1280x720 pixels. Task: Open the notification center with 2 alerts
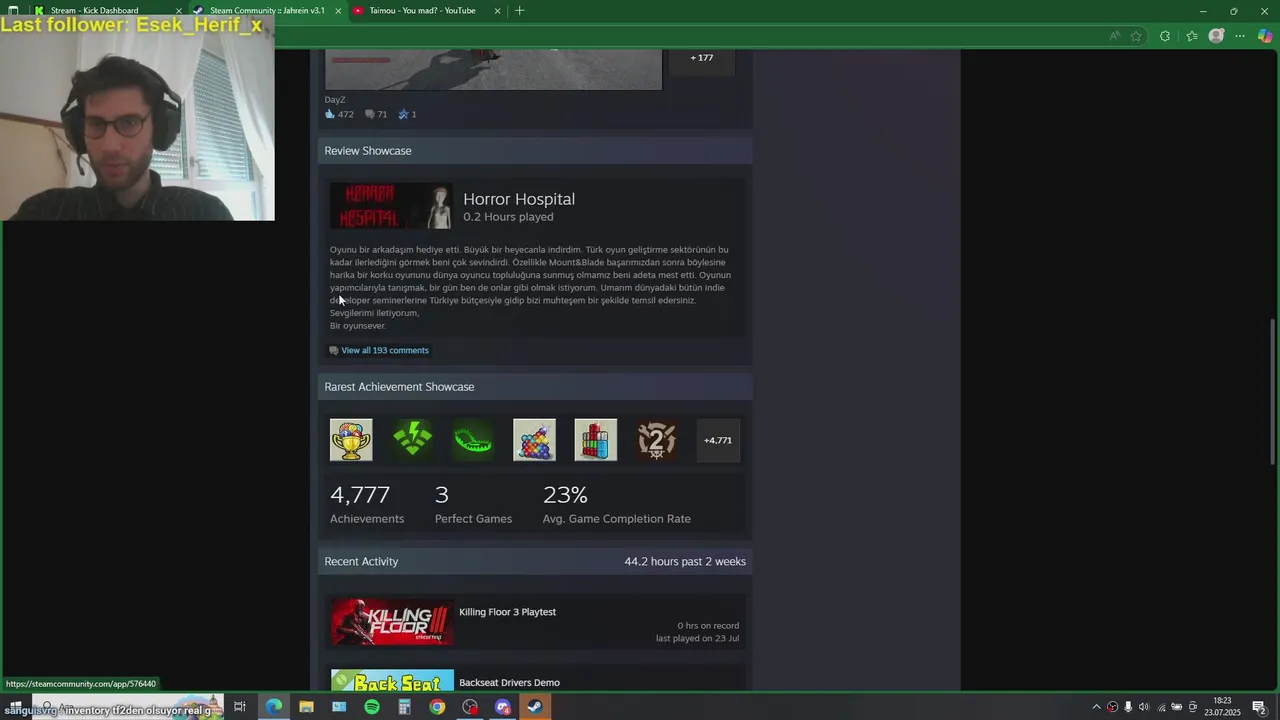[1259, 707]
